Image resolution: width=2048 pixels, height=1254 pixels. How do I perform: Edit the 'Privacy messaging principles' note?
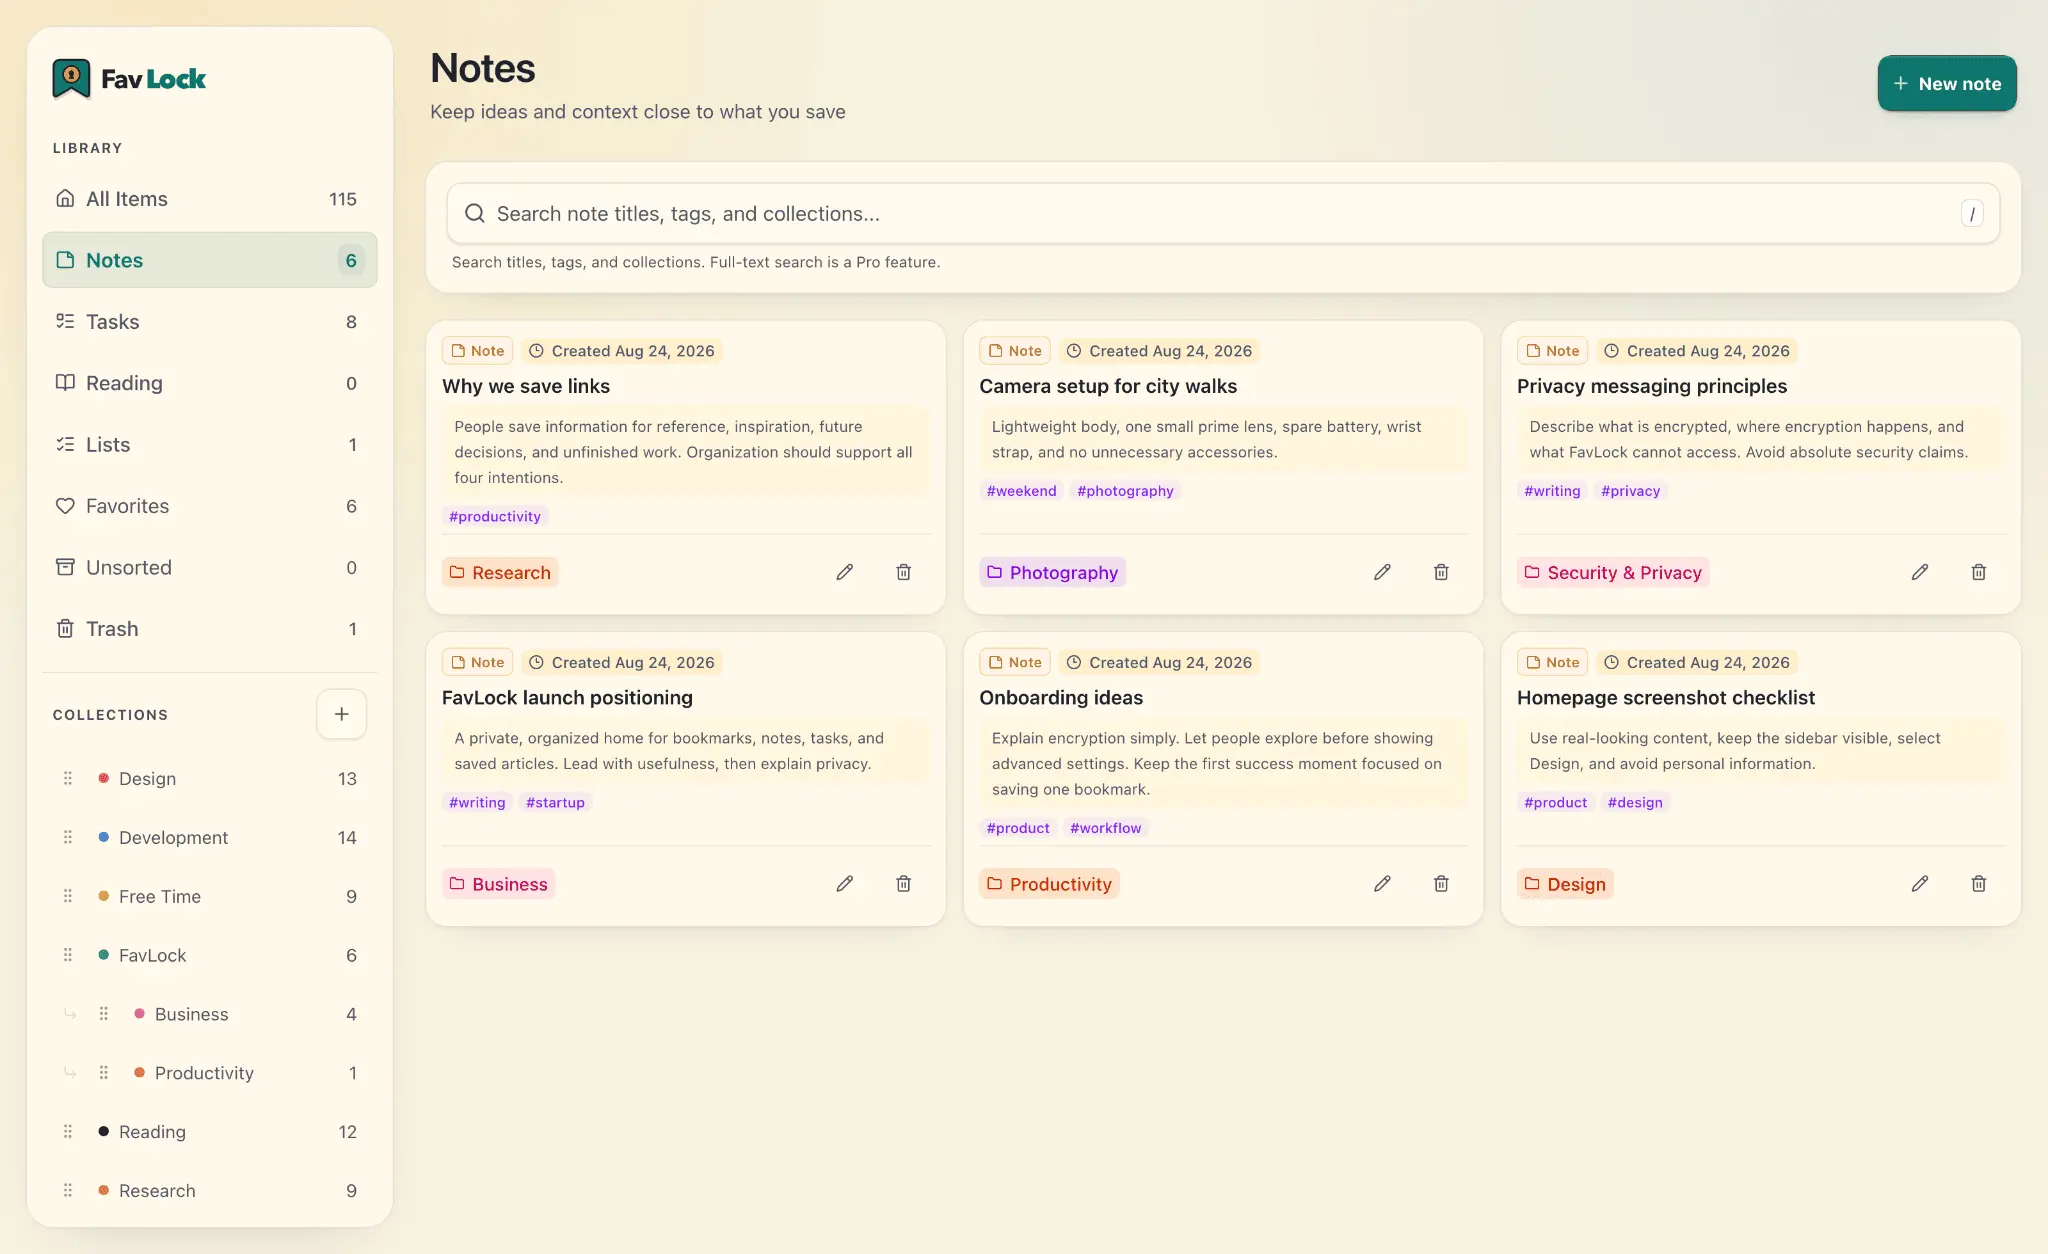[1920, 572]
